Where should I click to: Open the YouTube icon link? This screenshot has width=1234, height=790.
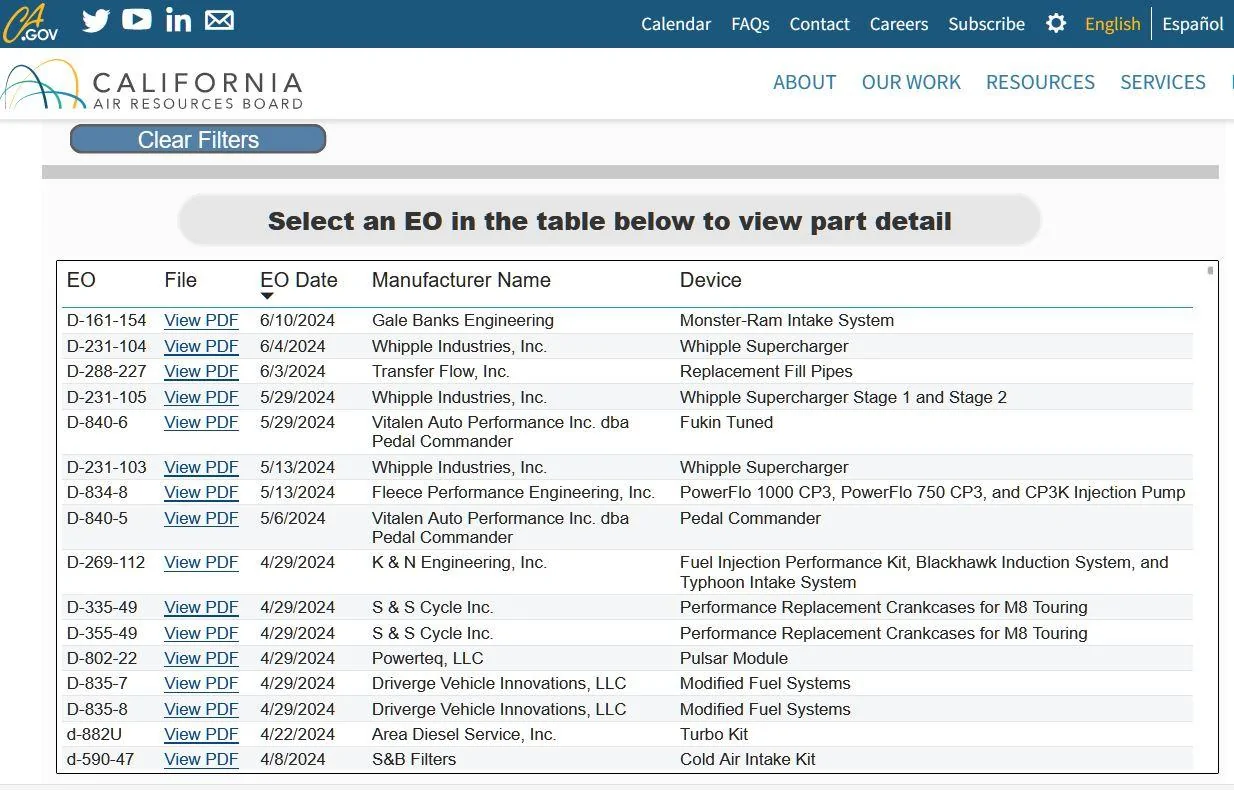click(137, 20)
